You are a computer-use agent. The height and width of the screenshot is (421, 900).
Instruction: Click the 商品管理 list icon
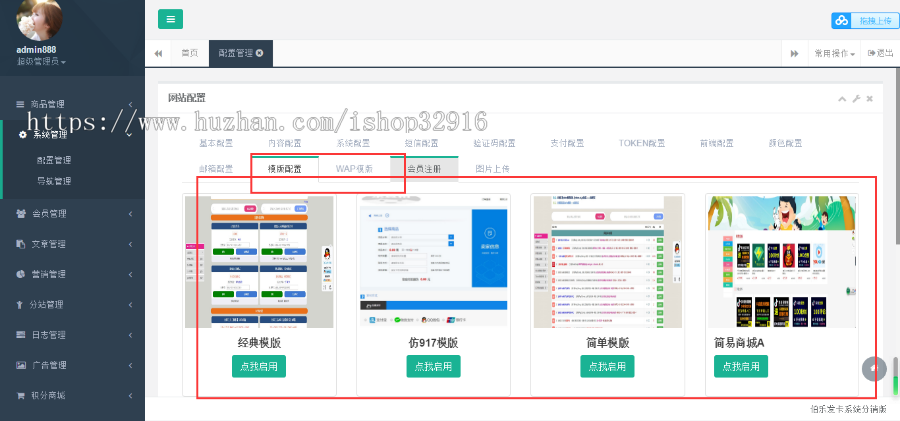coord(20,105)
